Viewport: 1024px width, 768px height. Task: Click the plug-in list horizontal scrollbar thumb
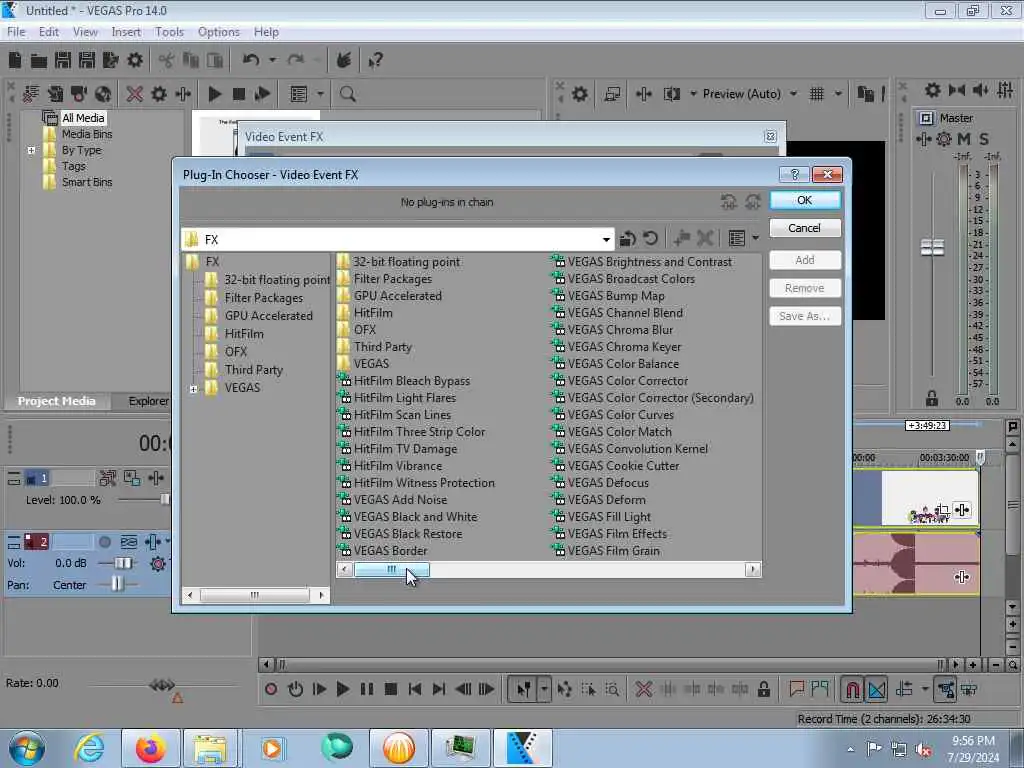(391, 569)
